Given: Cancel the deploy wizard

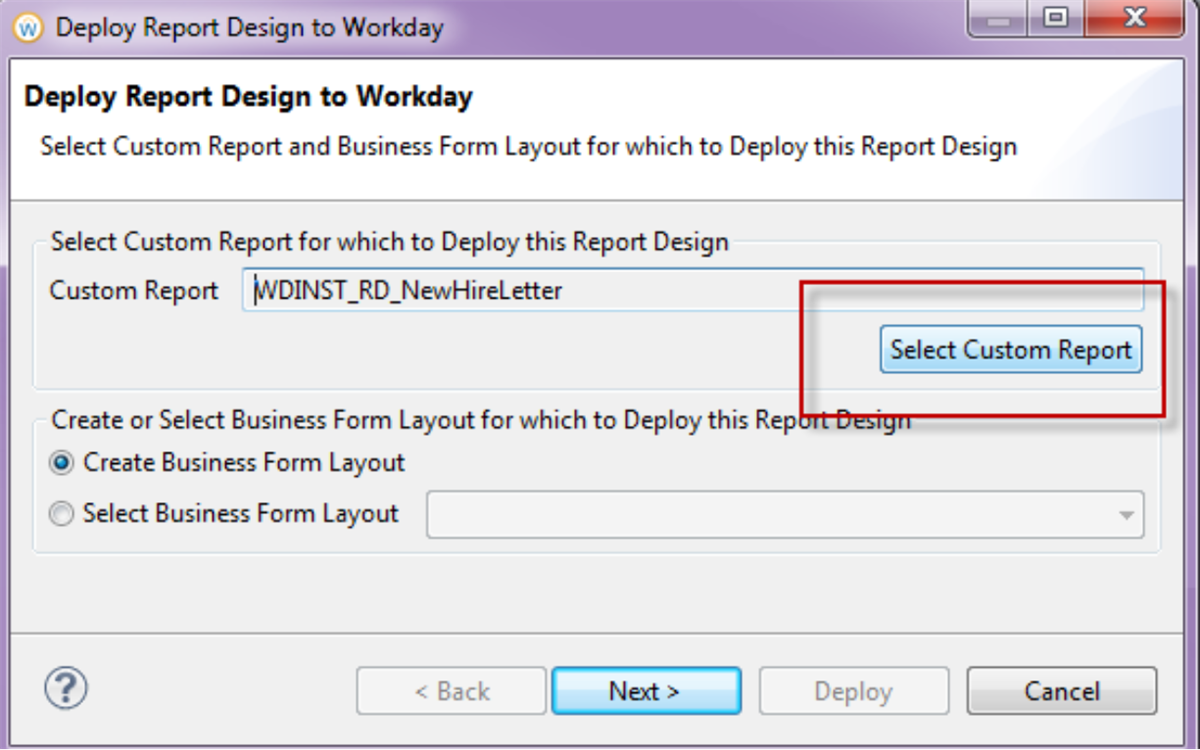Looking at the screenshot, I should 1062,691.
